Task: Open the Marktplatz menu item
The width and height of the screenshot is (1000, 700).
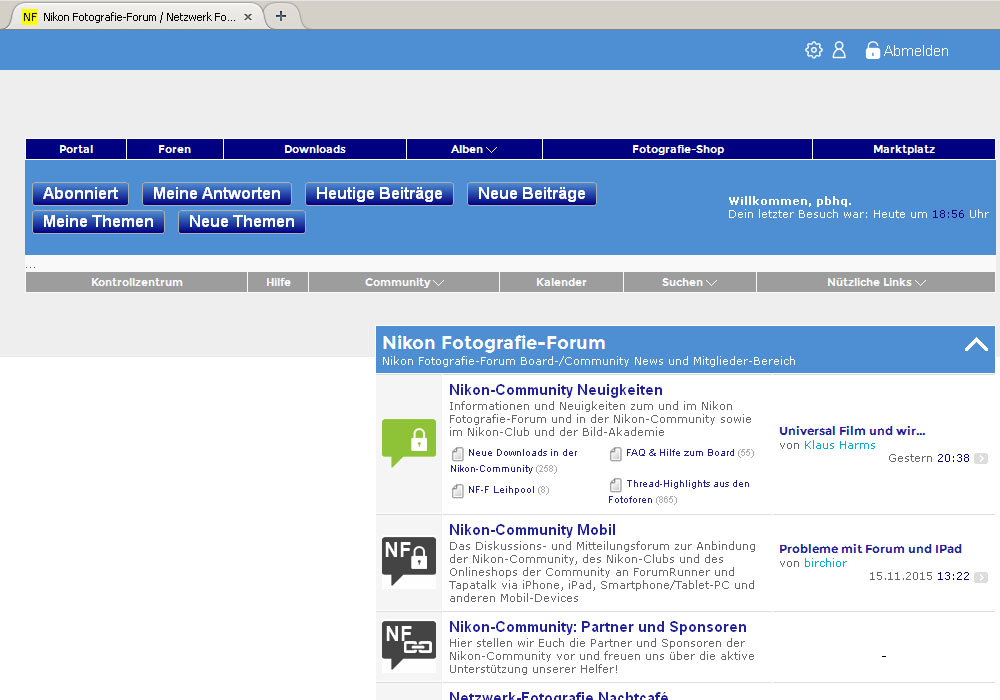Action: pos(904,149)
